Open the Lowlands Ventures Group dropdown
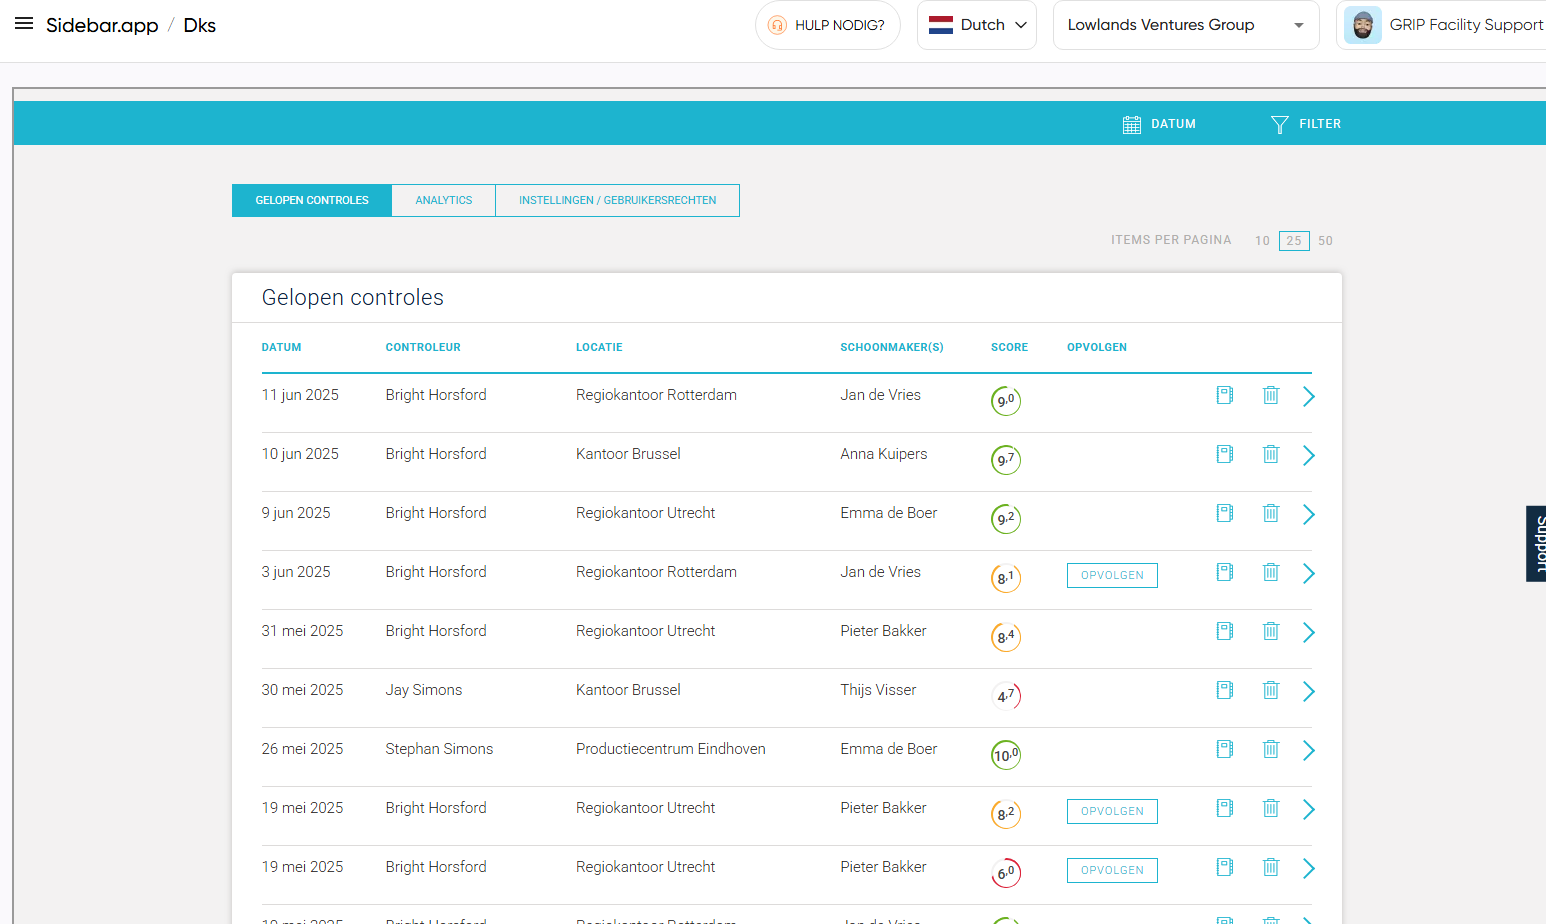 (x=1186, y=25)
